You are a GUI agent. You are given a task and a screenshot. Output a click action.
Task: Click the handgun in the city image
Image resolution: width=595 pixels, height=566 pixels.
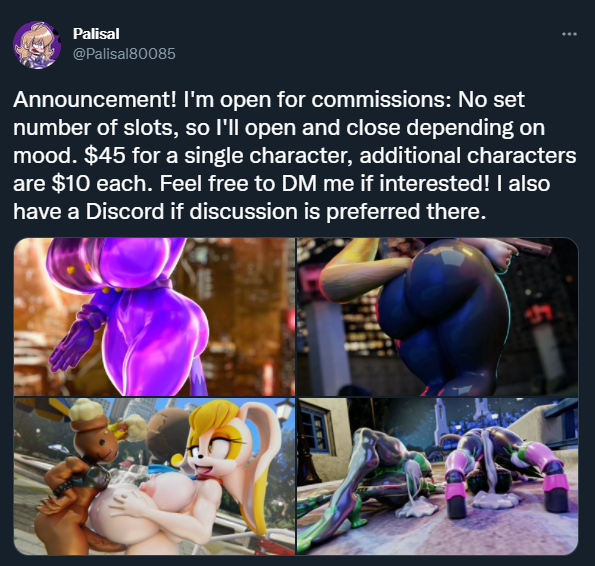[x=529, y=248]
